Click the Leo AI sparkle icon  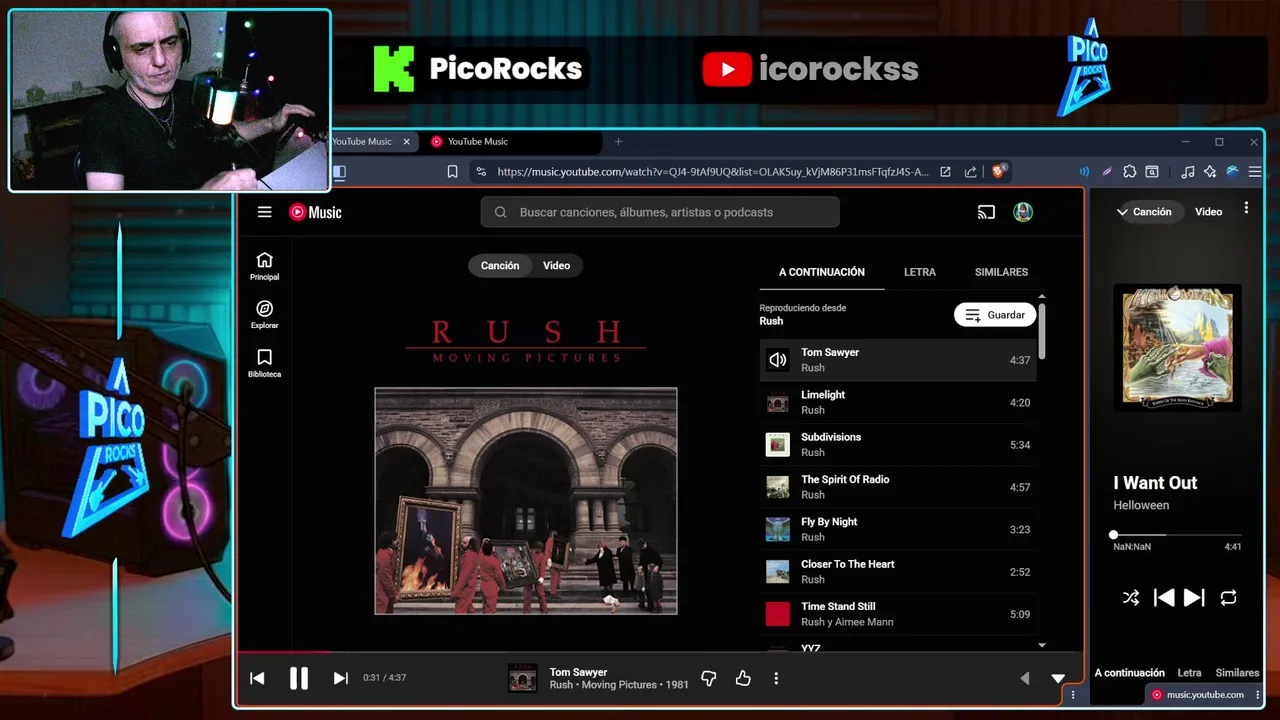pyautogui.click(x=1210, y=172)
